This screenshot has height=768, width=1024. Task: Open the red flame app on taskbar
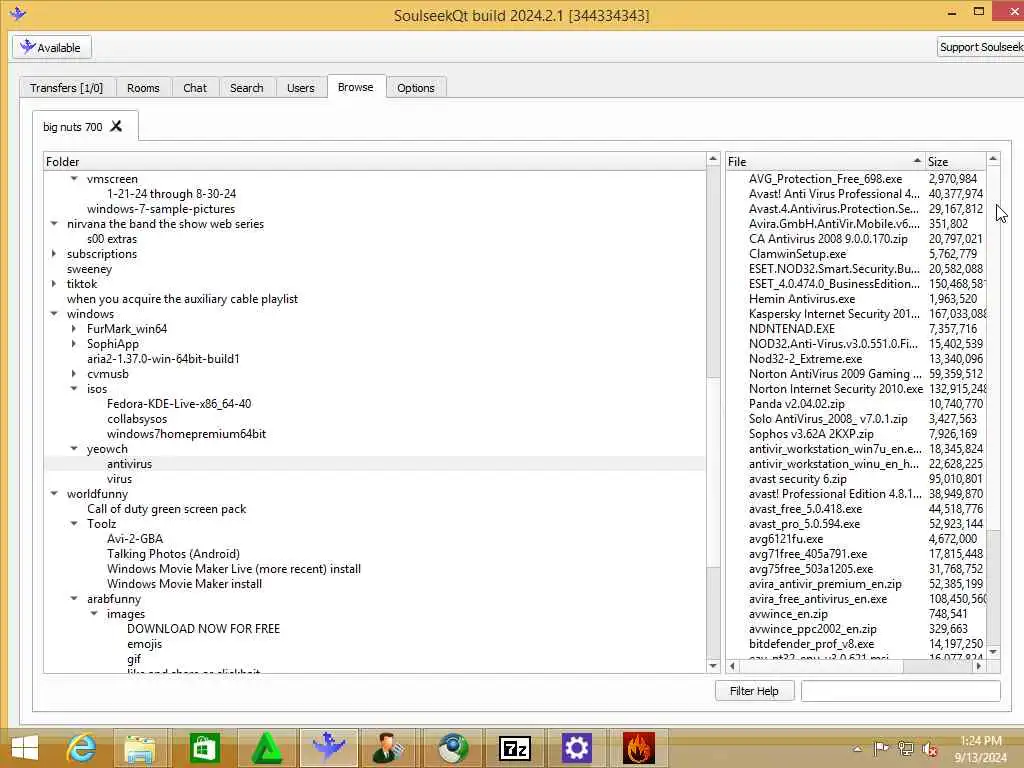click(638, 748)
